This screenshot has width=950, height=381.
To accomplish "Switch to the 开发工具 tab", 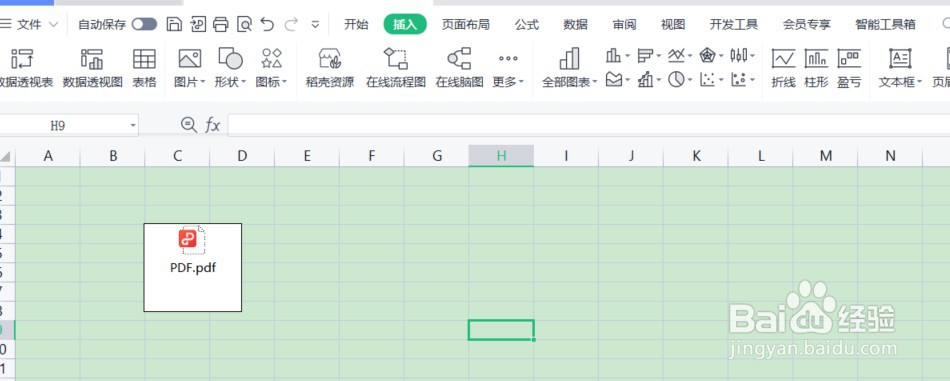I will [734, 24].
